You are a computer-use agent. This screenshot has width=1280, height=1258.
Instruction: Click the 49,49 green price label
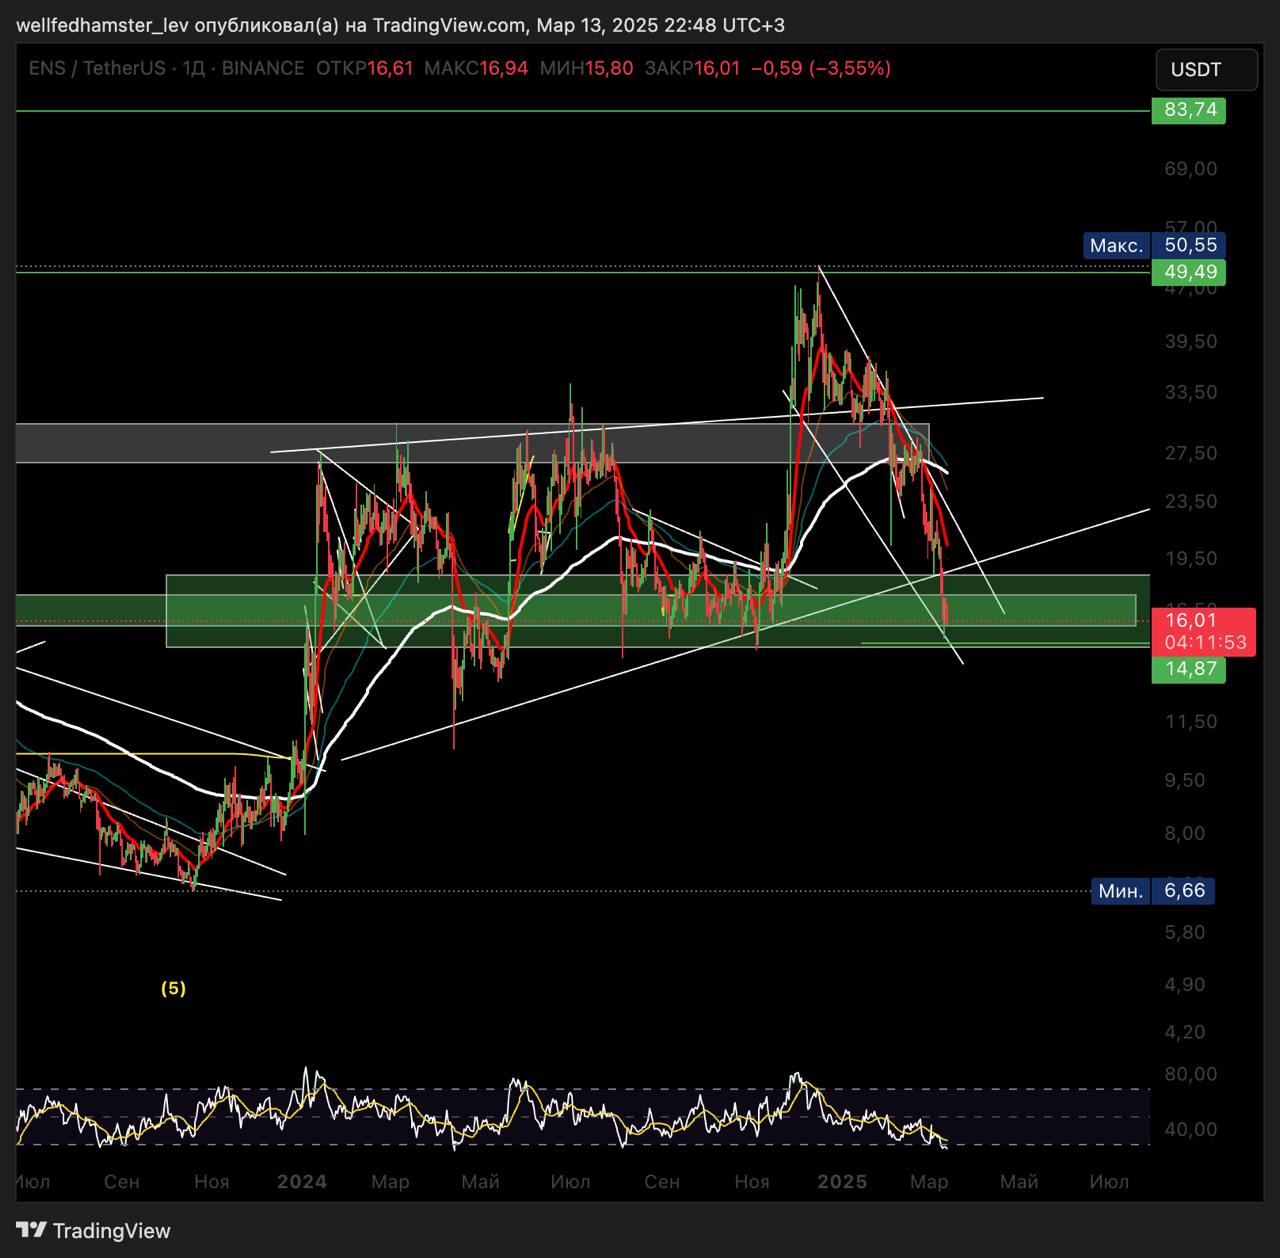(1189, 272)
